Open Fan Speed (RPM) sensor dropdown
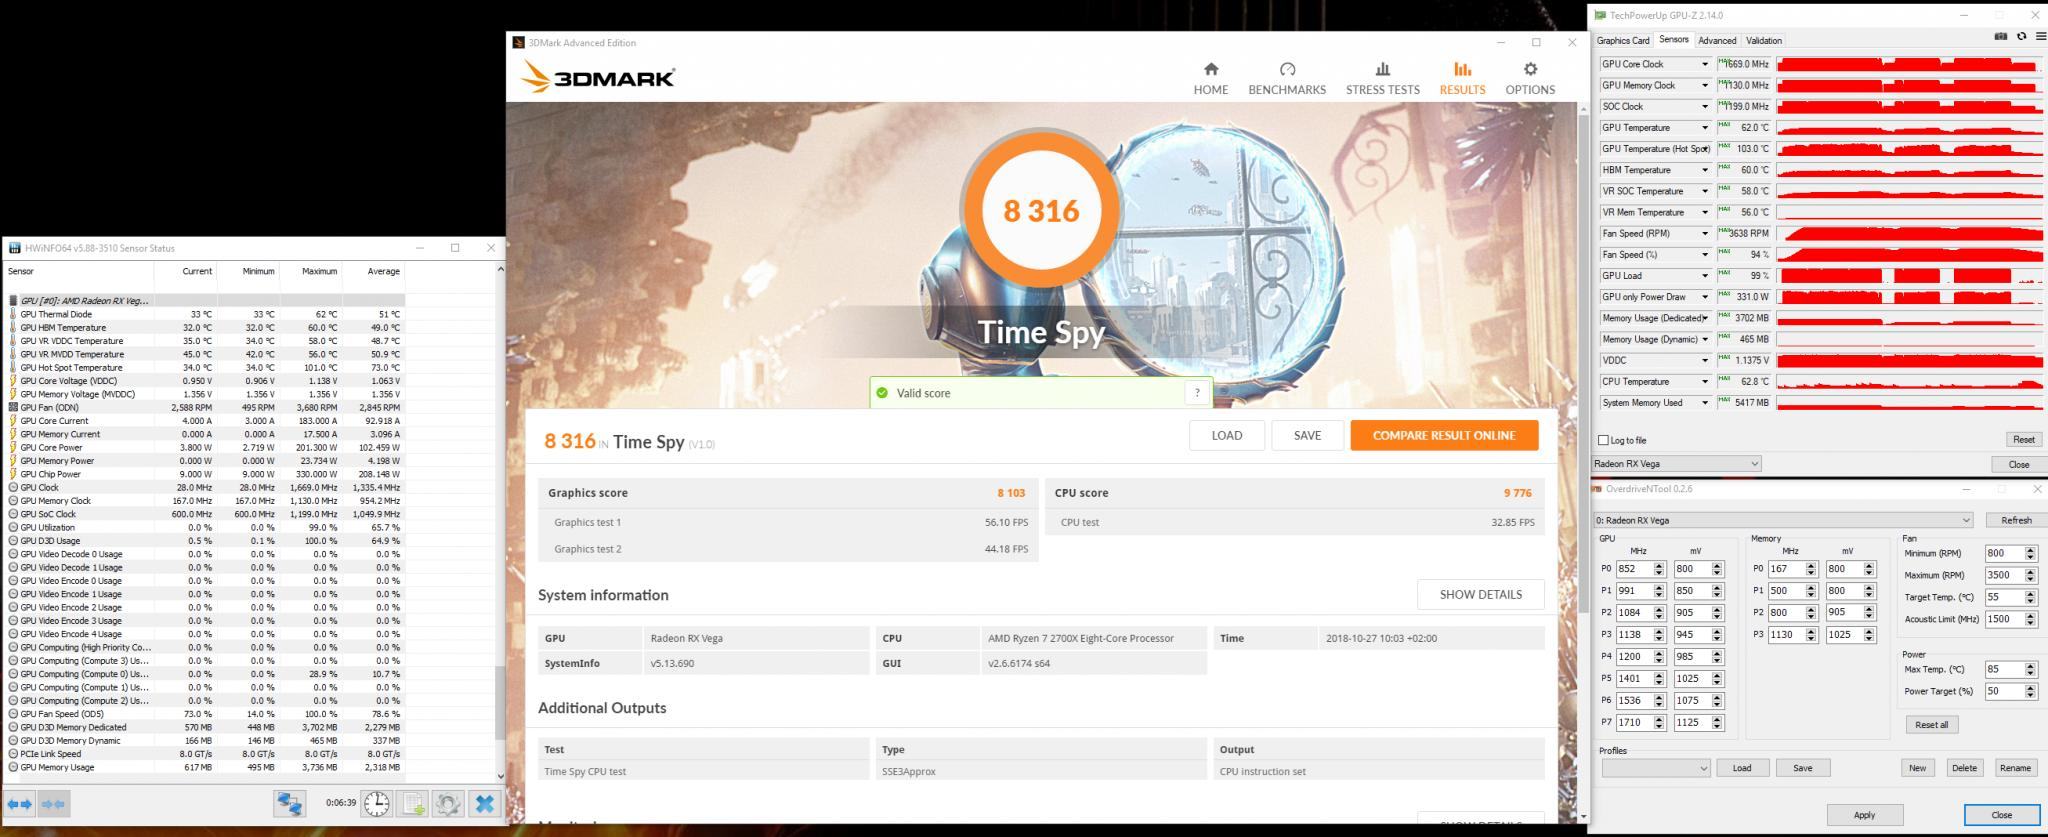 1705,233
